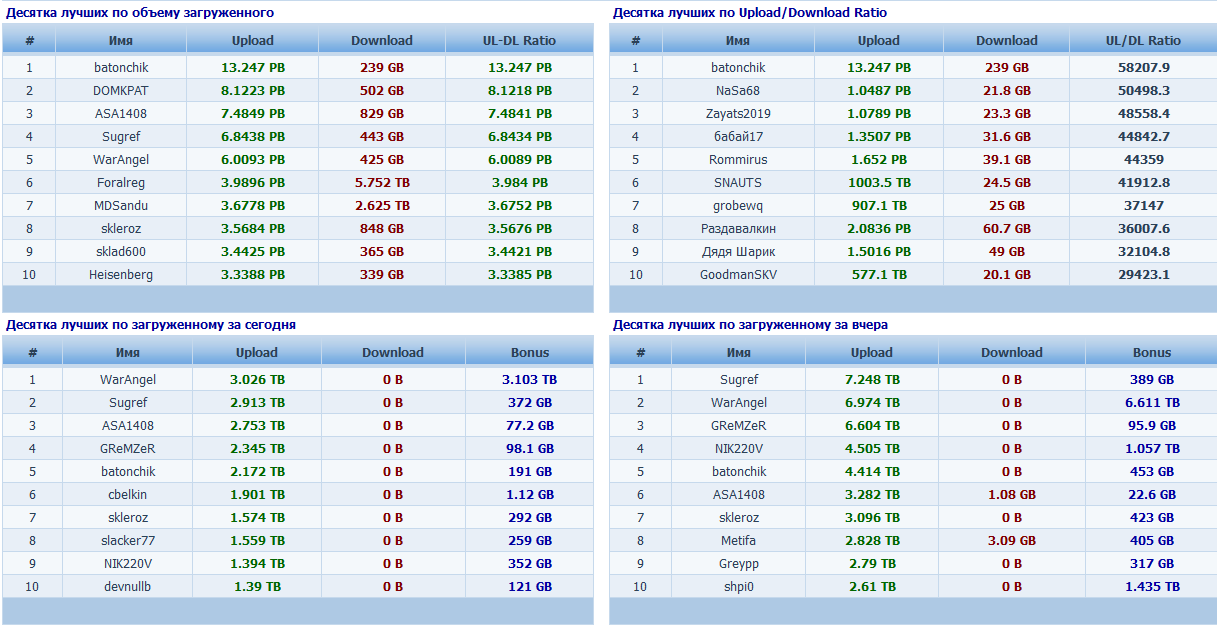Click the username Rommirus
1217x625 pixels.
738,159
